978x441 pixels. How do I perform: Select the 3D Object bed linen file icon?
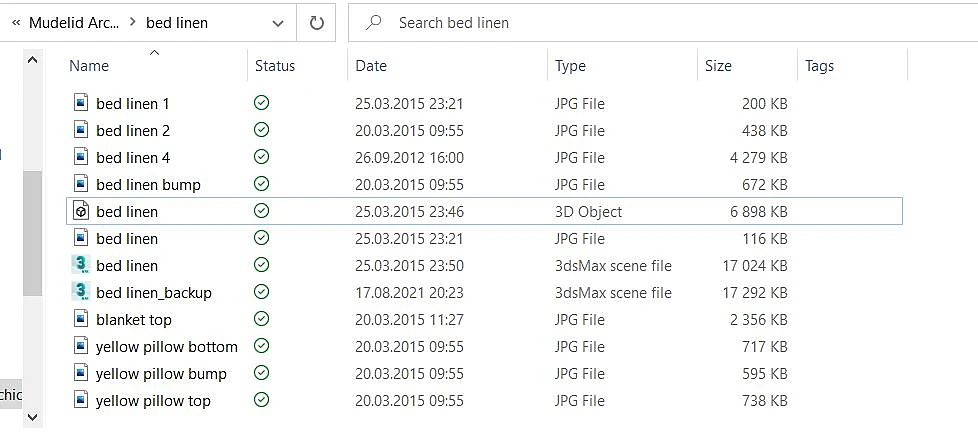point(81,211)
